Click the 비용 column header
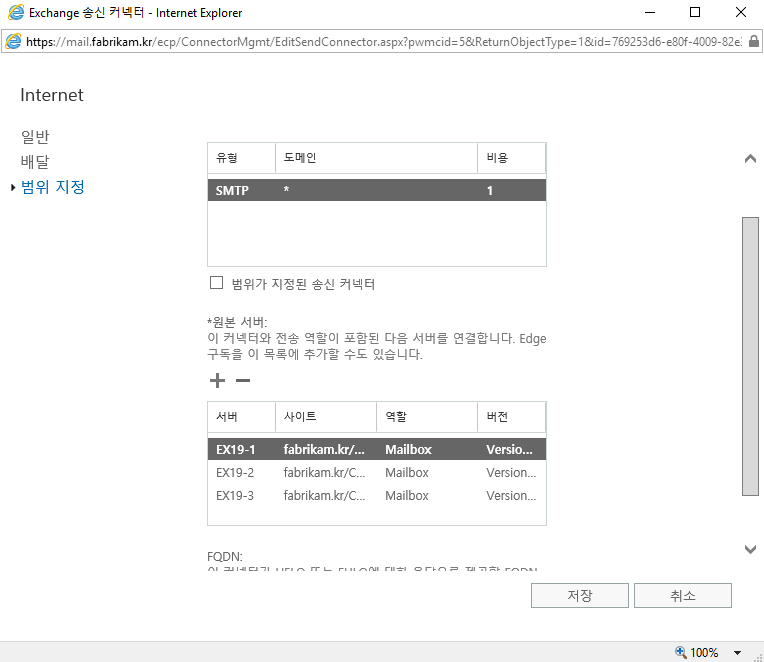The height and width of the screenshot is (662, 764). pos(511,158)
